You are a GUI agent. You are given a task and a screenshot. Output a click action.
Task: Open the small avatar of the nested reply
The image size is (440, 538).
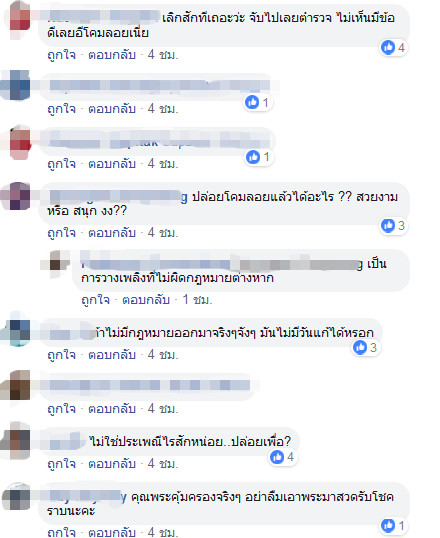57,262
